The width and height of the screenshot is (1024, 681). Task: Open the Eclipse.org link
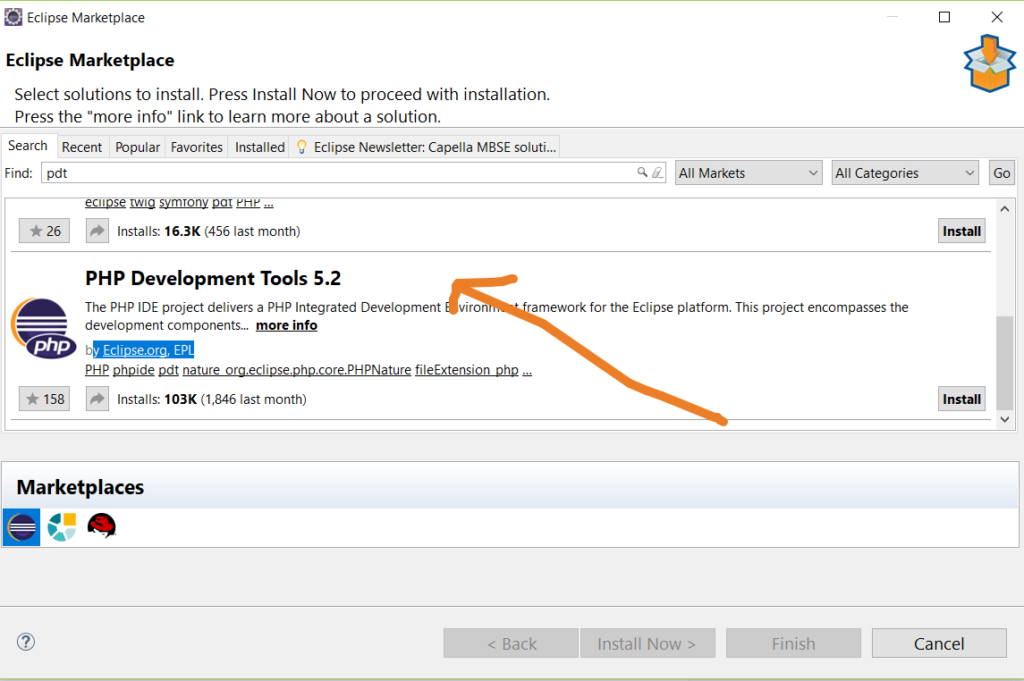tap(133, 349)
